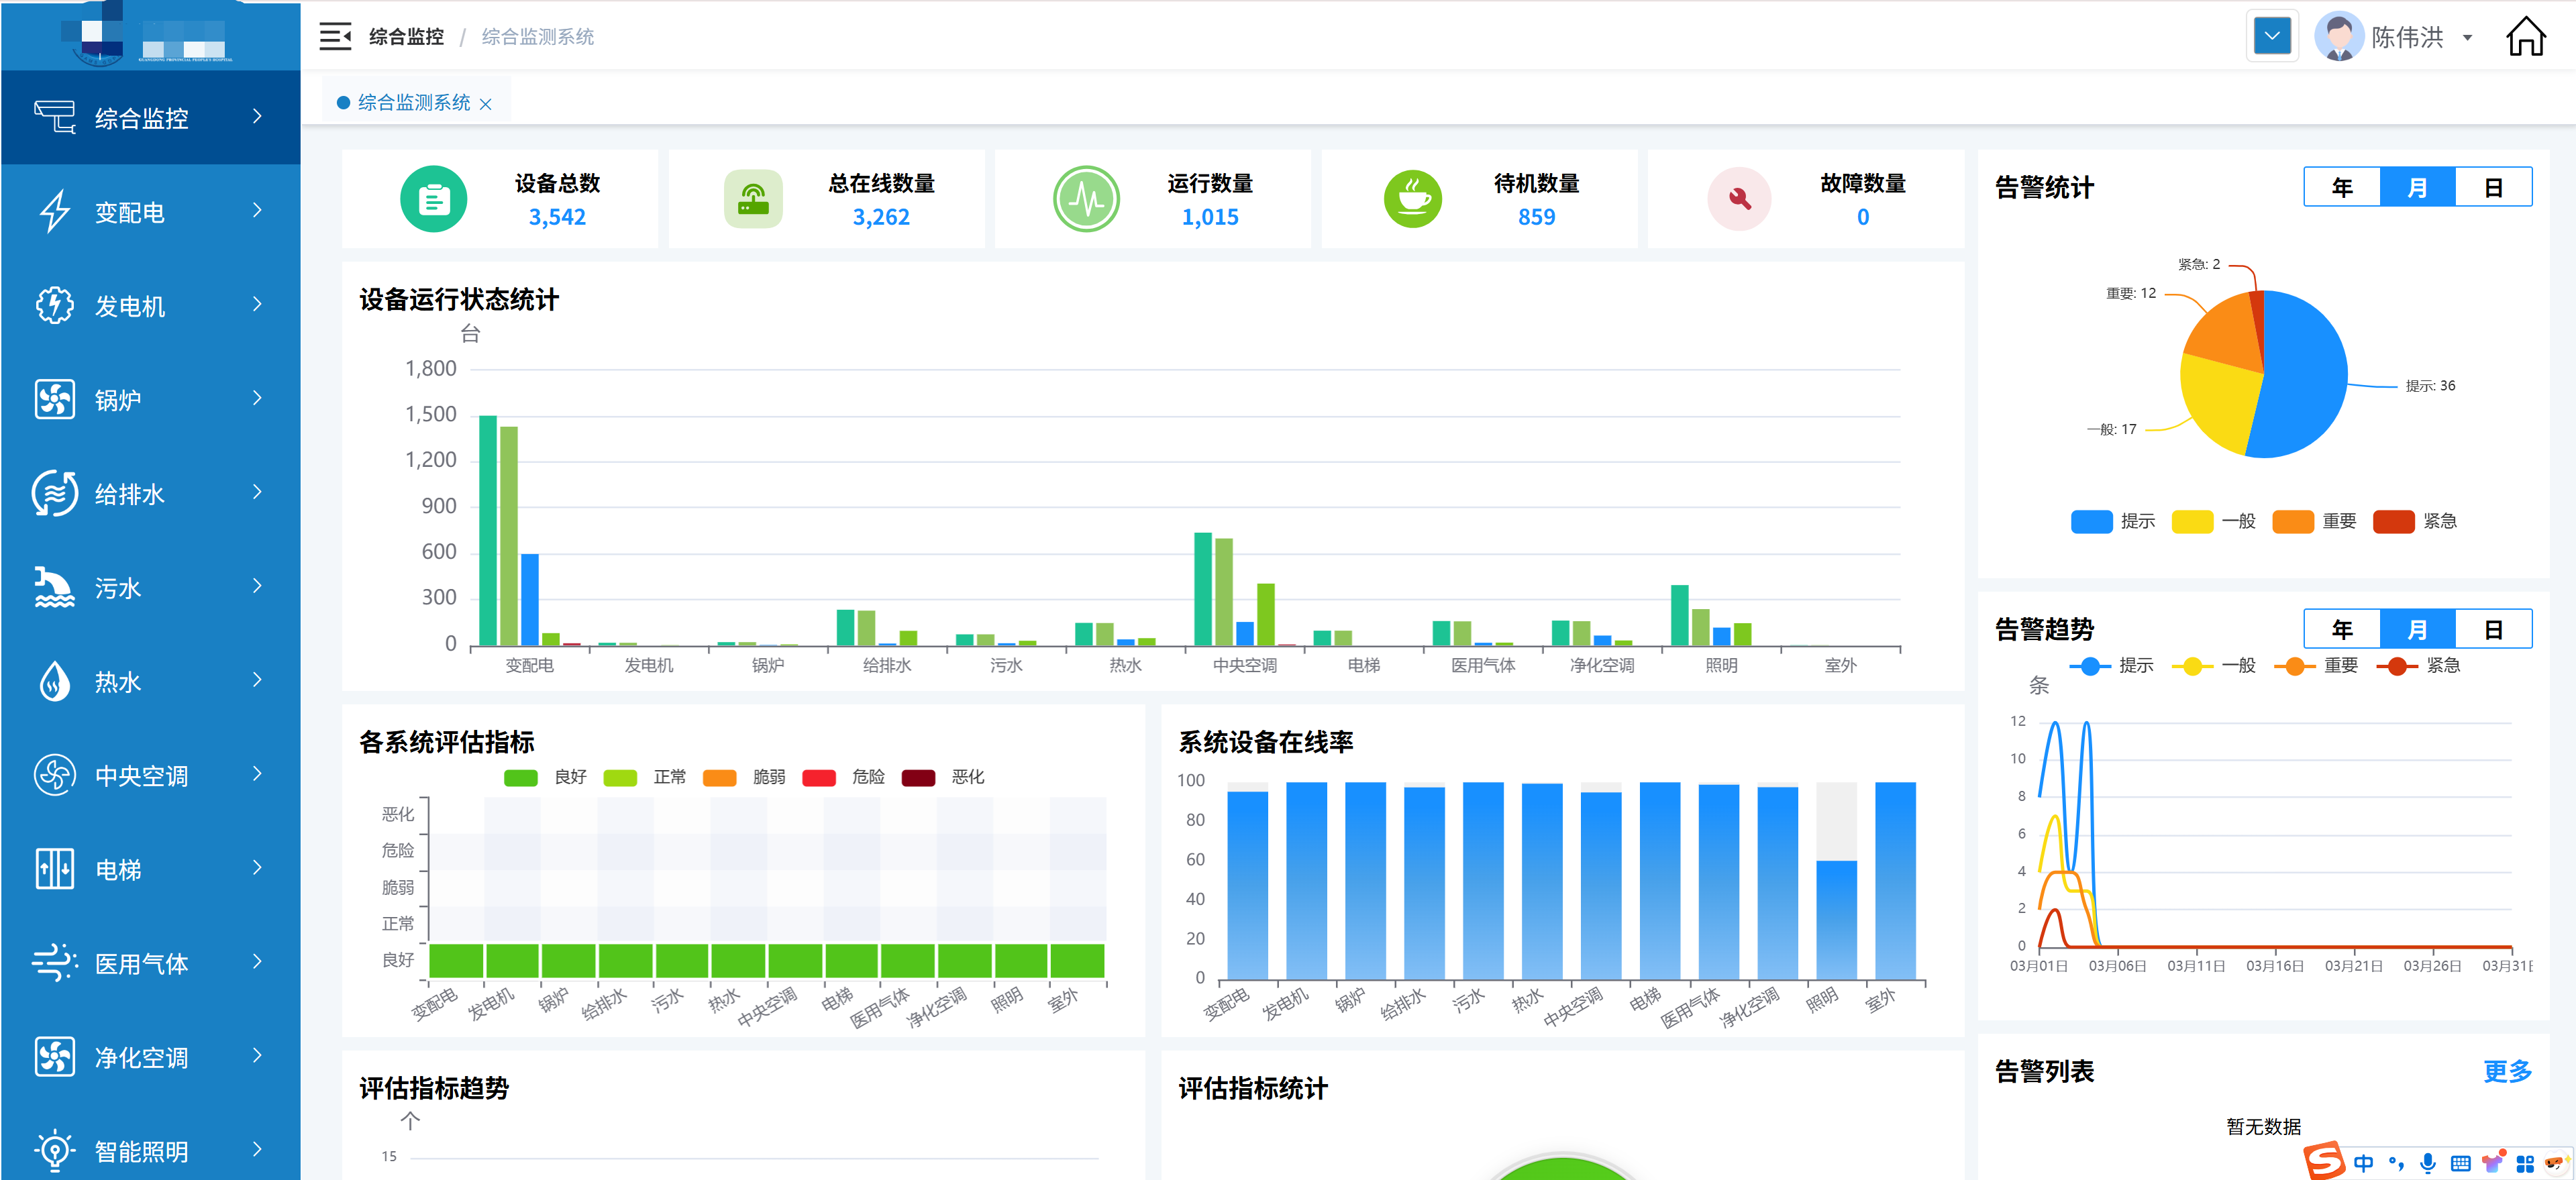Click the 热水 flame drop icon
This screenshot has height=1180, width=2576.
click(x=55, y=681)
